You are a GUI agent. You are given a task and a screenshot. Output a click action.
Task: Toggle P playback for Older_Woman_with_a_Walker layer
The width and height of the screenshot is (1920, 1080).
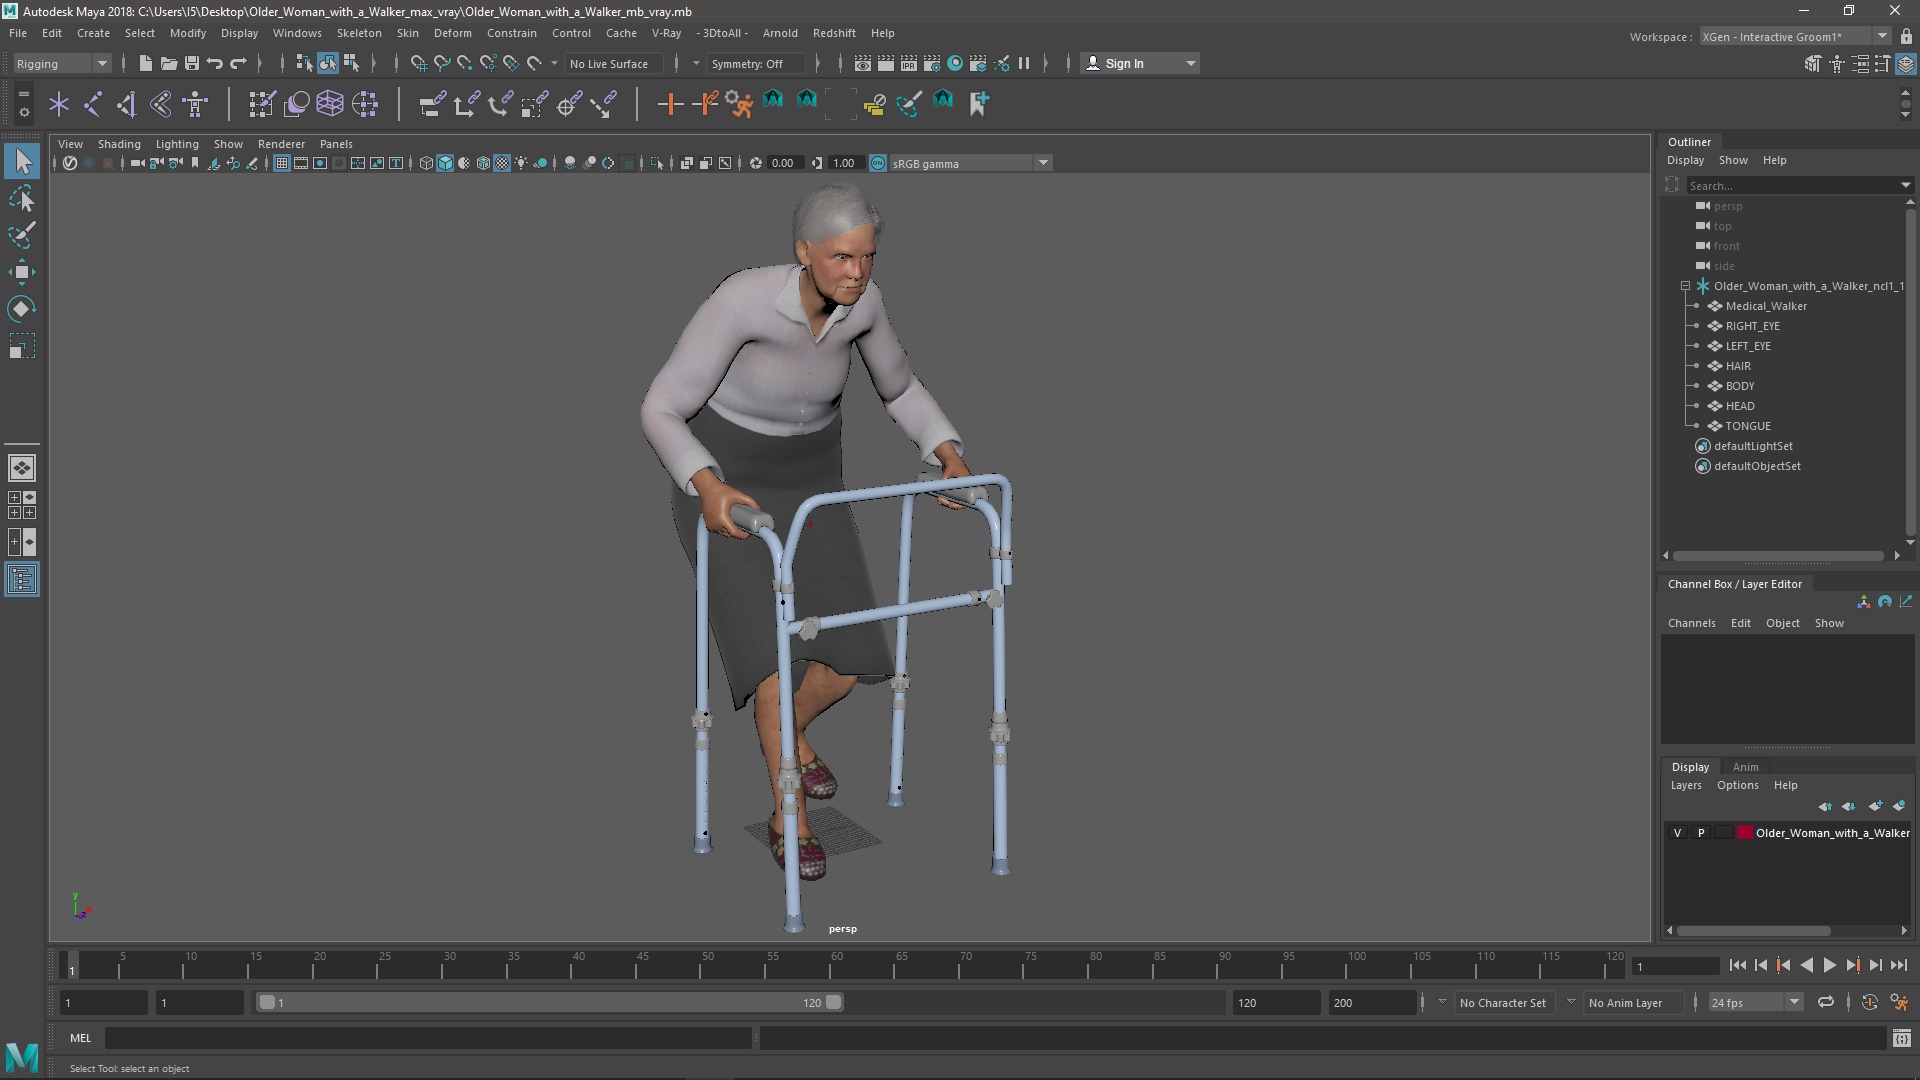[x=1700, y=832]
